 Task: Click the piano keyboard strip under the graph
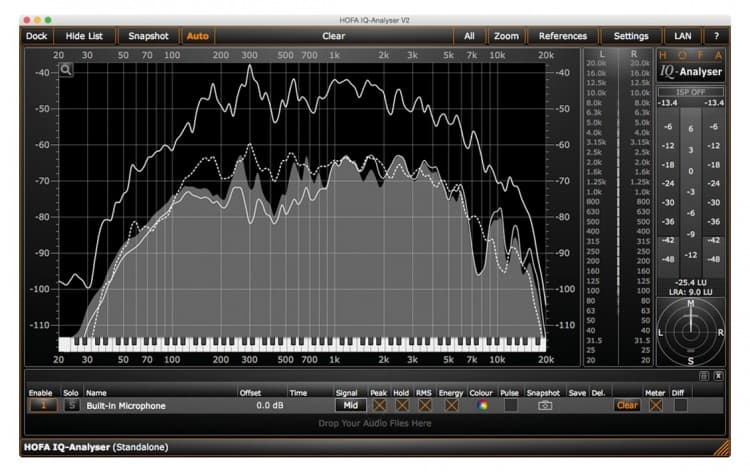302,344
